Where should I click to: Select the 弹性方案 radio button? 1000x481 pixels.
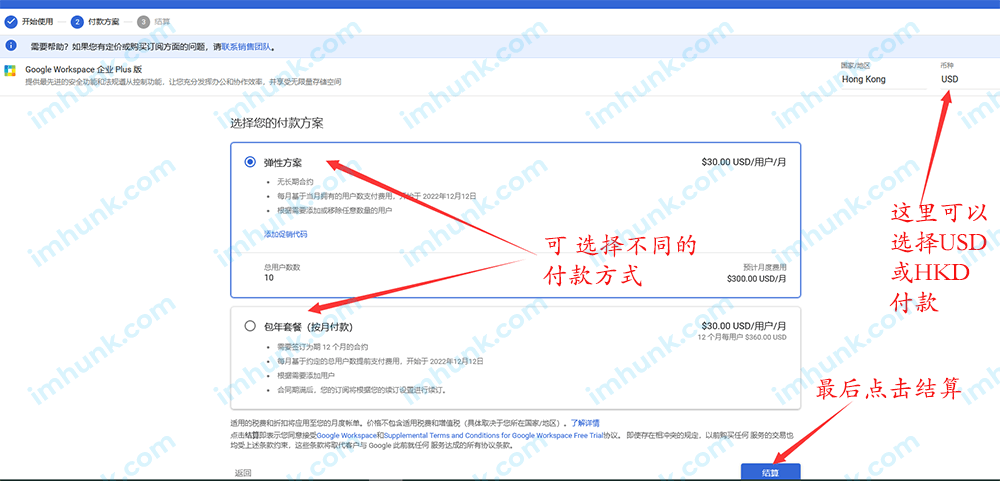[x=250, y=162]
